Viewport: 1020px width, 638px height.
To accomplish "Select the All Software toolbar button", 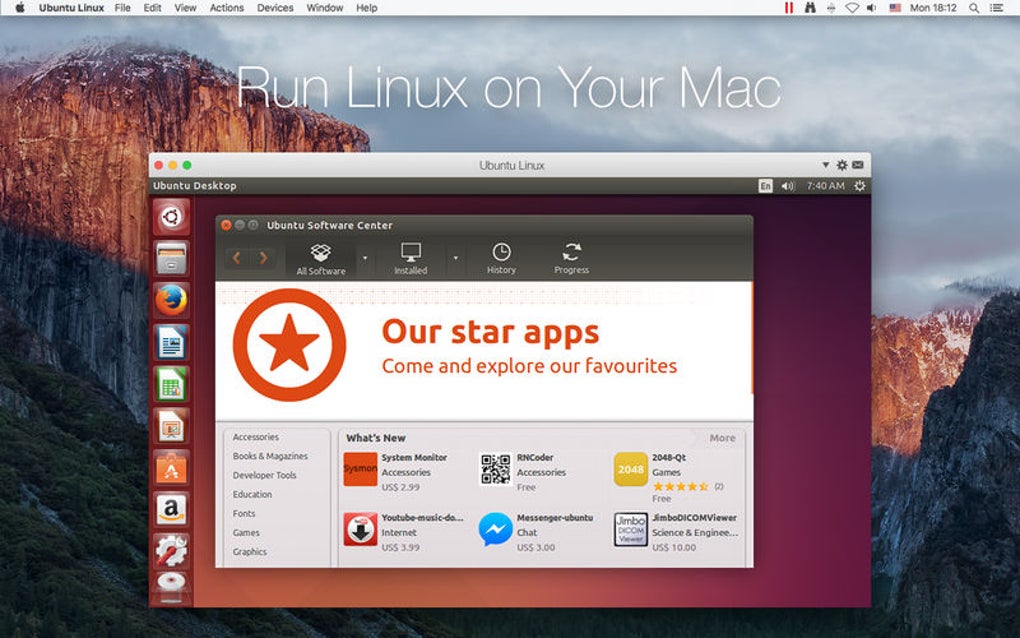I will tap(321, 259).
